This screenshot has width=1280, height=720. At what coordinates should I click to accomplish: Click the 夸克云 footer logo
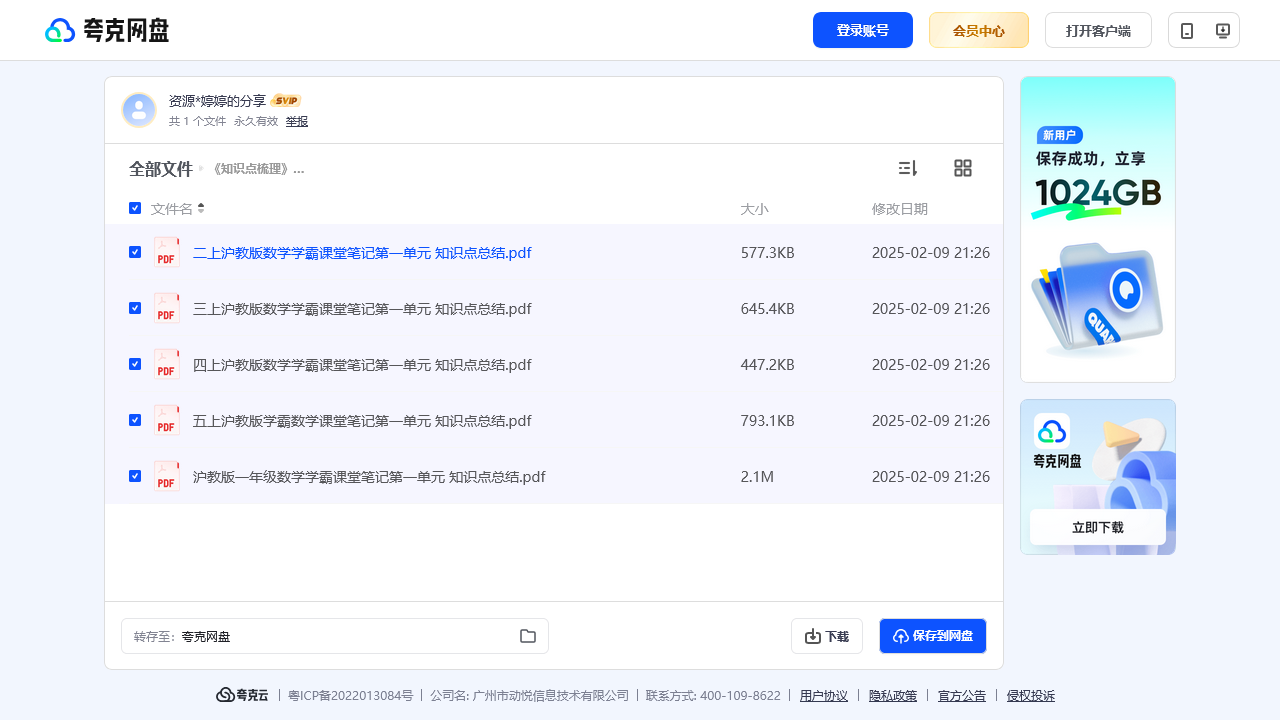(242, 695)
